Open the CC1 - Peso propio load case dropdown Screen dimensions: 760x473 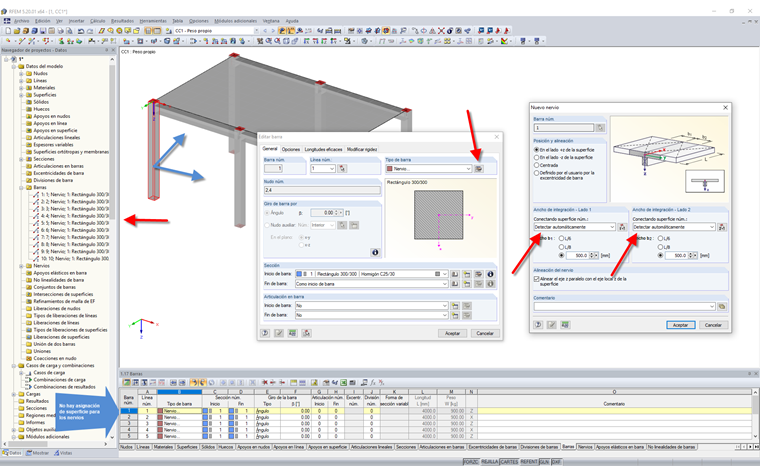pyautogui.click(x=256, y=31)
